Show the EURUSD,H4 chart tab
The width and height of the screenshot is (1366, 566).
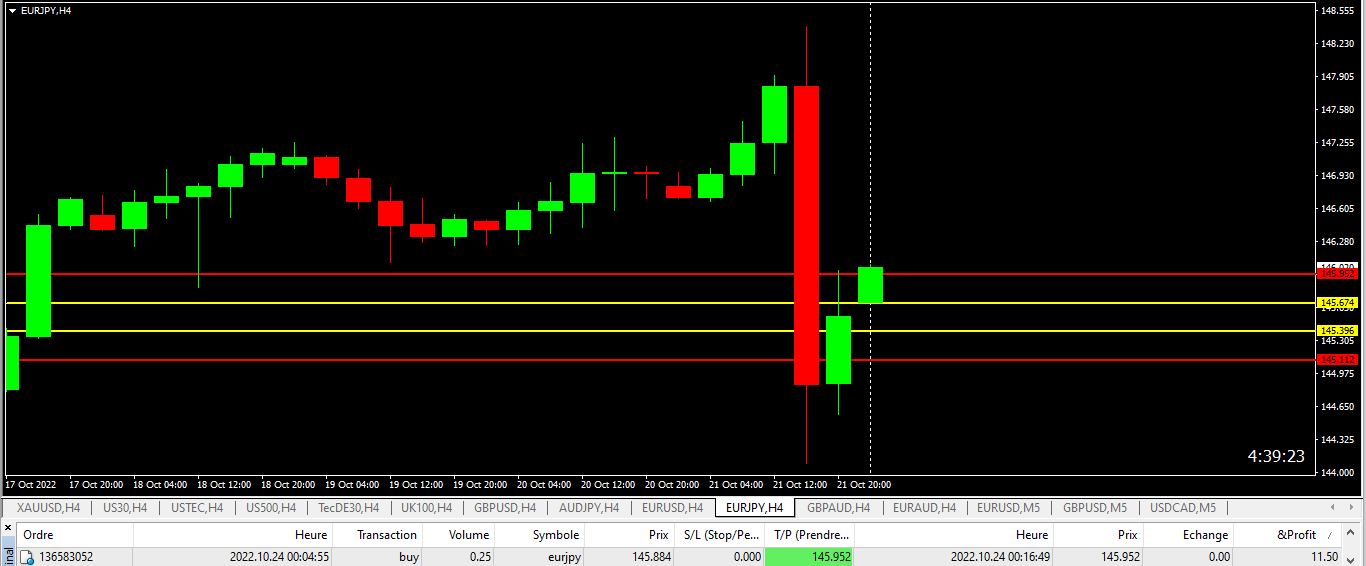click(x=672, y=507)
